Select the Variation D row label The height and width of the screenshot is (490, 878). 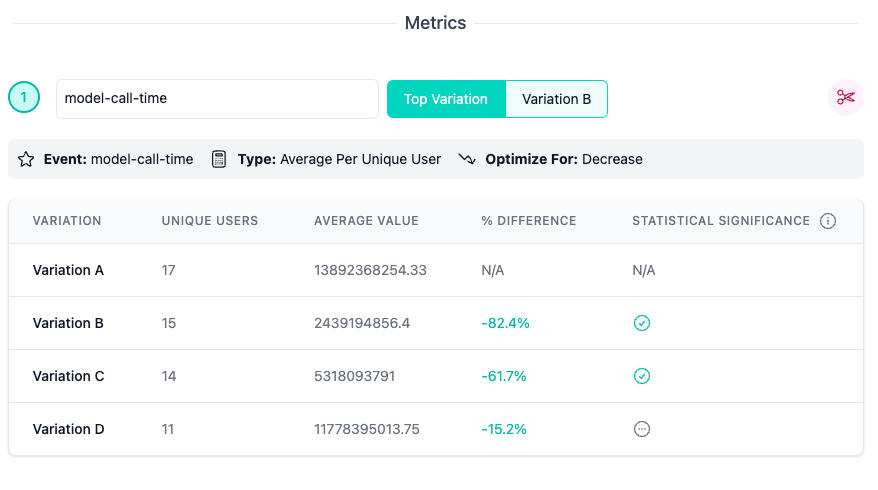click(68, 429)
